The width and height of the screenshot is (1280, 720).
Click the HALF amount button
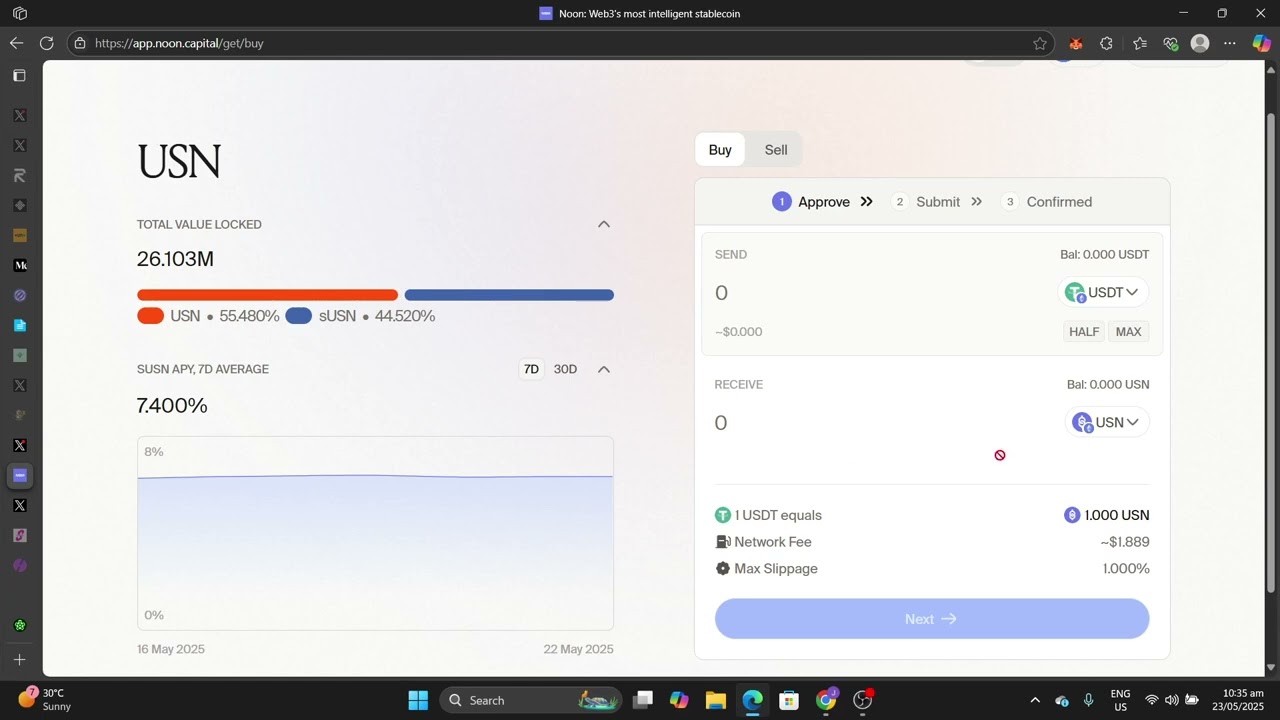click(1084, 332)
